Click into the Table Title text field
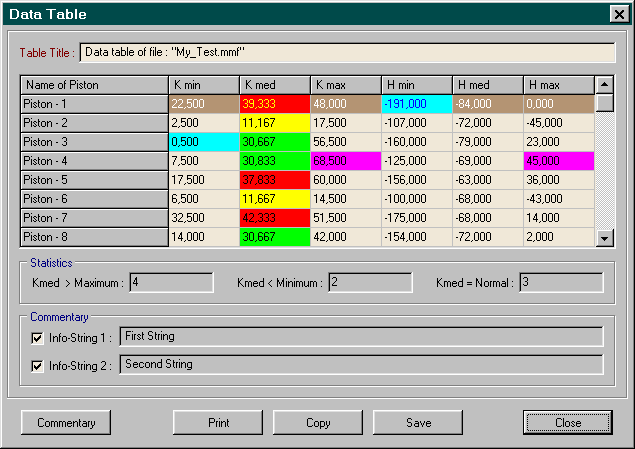Image resolution: width=635 pixels, height=449 pixels. (347, 52)
